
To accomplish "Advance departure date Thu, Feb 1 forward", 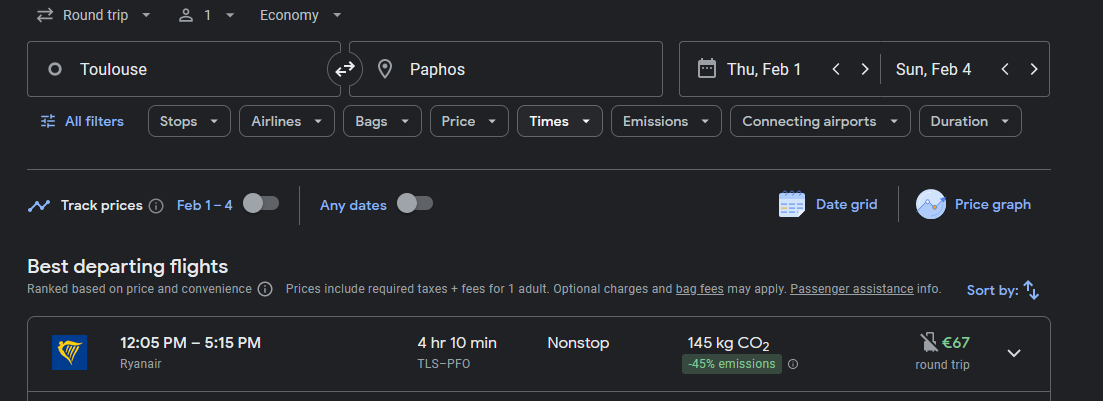I will [865, 69].
